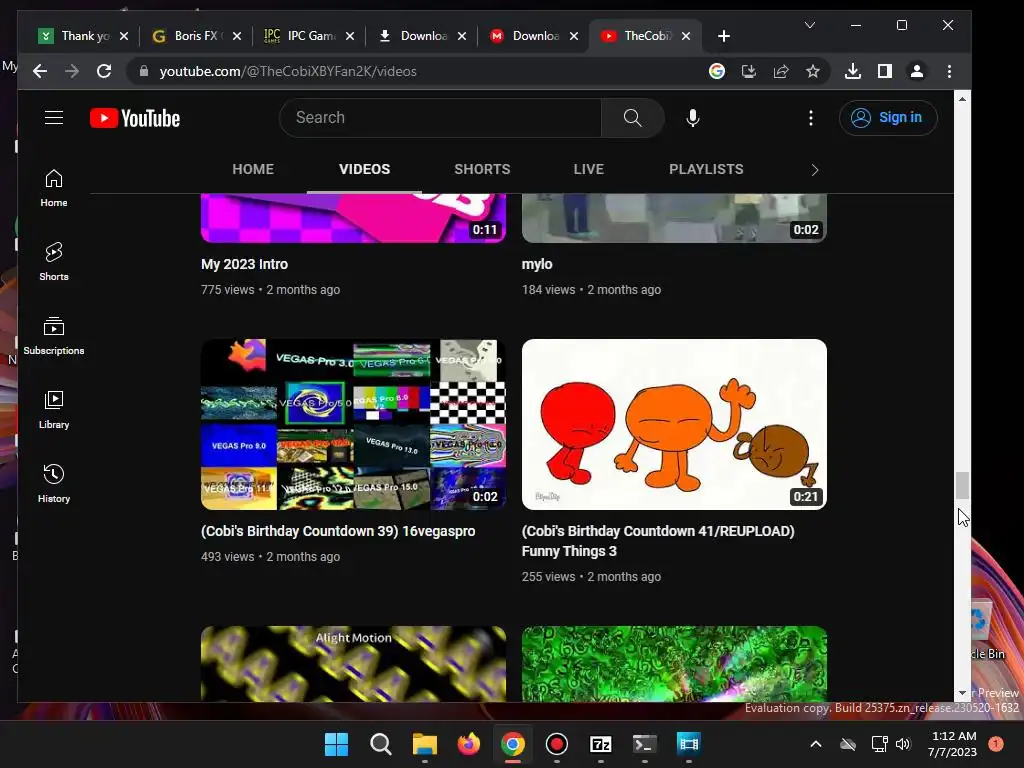Switch to the HOME channel tab
This screenshot has width=1024, height=768.
[253, 169]
